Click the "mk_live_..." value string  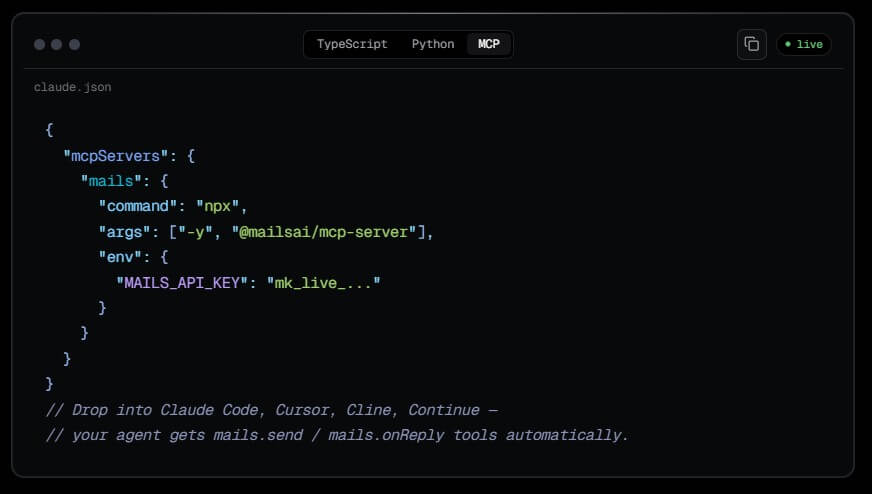point(324,283)
